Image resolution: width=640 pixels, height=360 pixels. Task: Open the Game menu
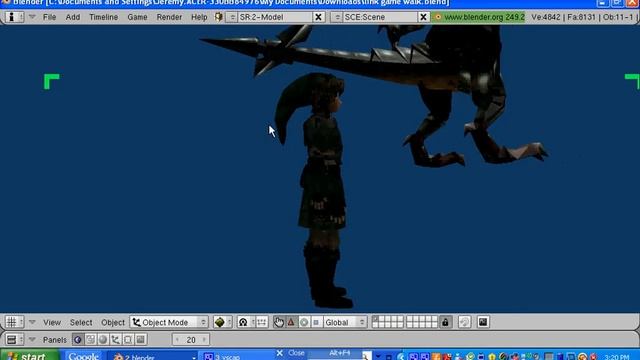tap(137, 17)
